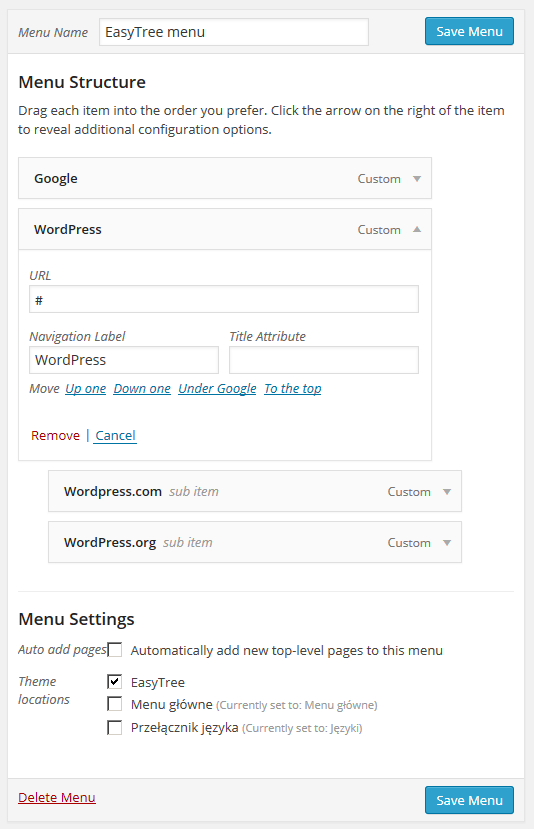Click the top Save Menu button

(x=469, y=31)
